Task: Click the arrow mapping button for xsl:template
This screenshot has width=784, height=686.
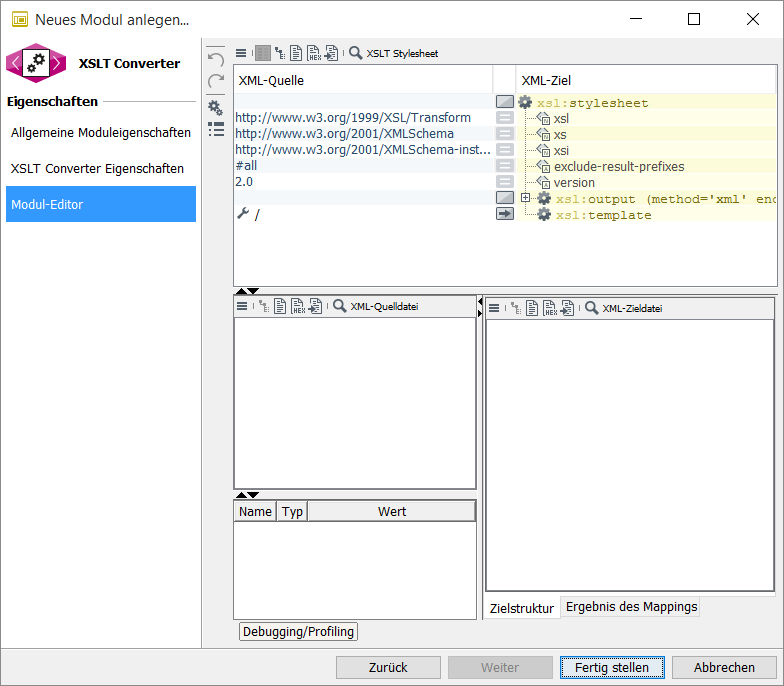Action: [505, 214]
